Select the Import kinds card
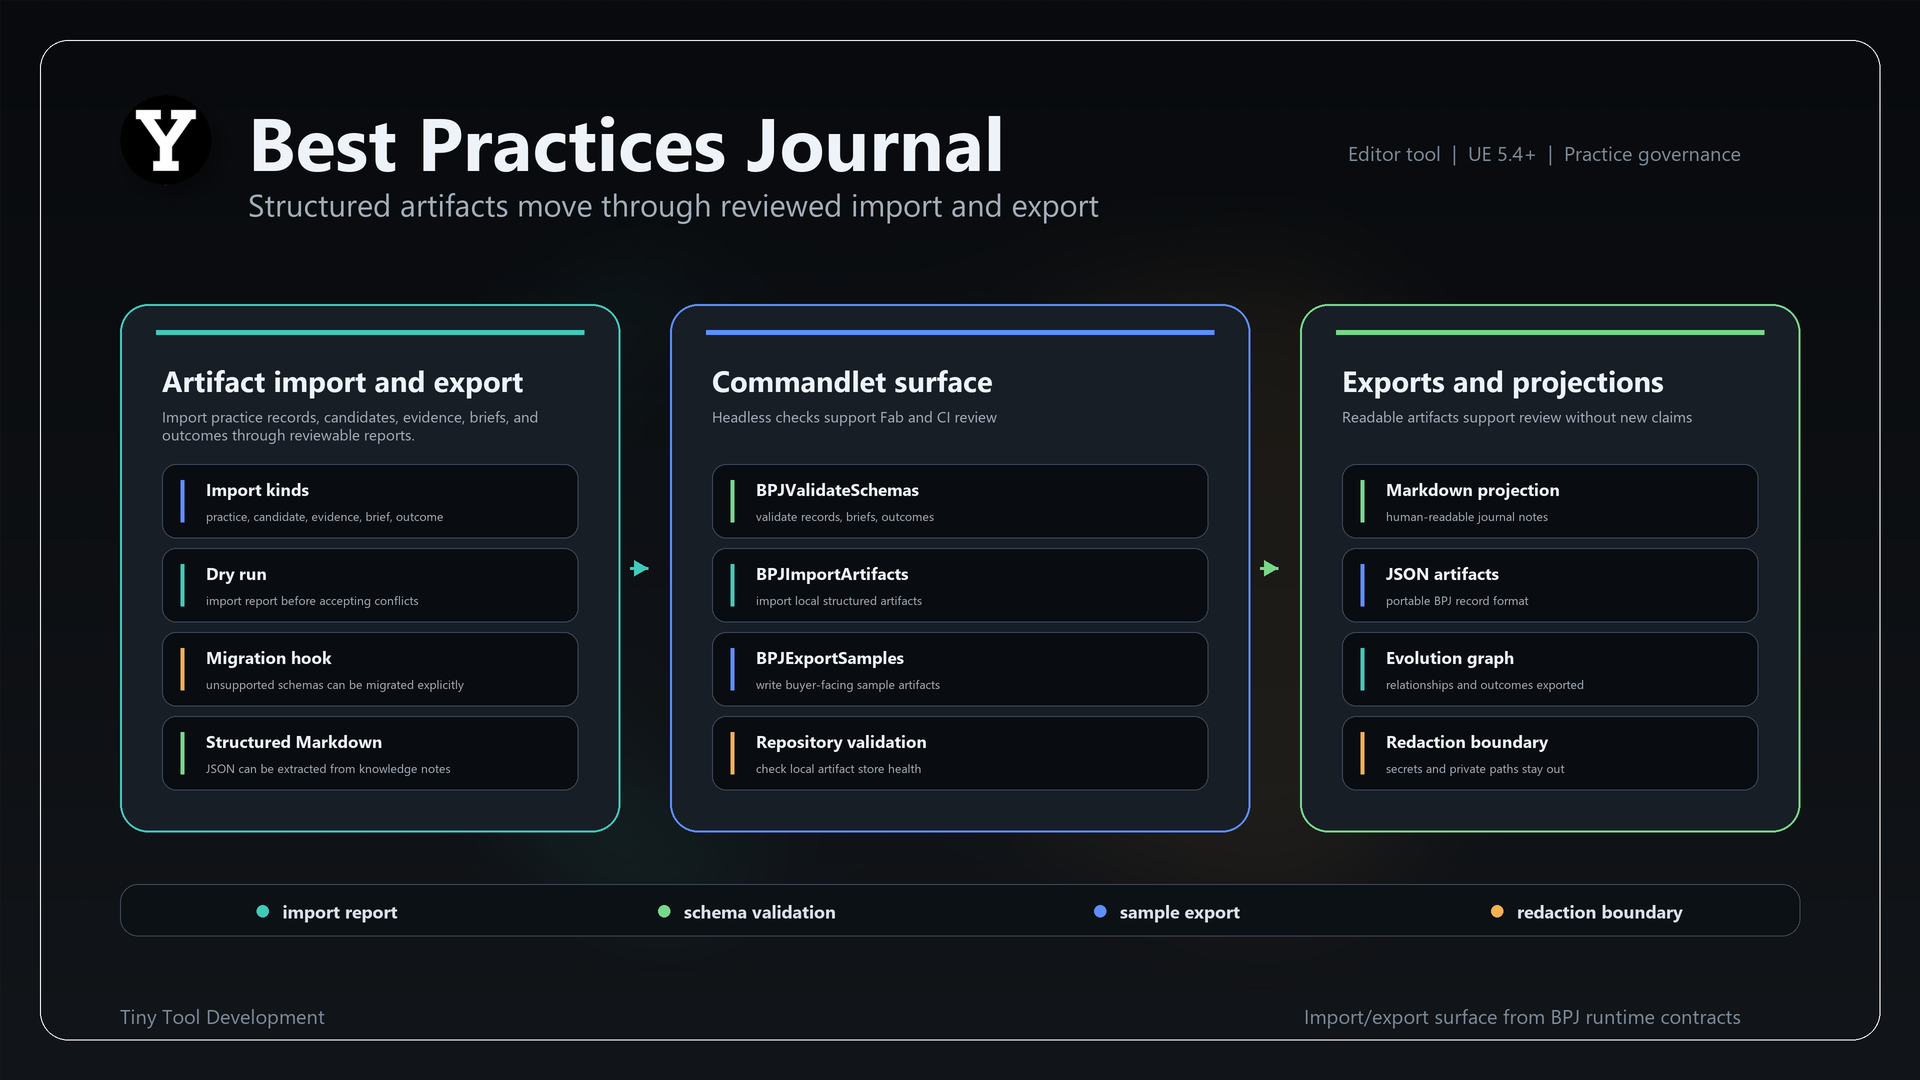 370,501
